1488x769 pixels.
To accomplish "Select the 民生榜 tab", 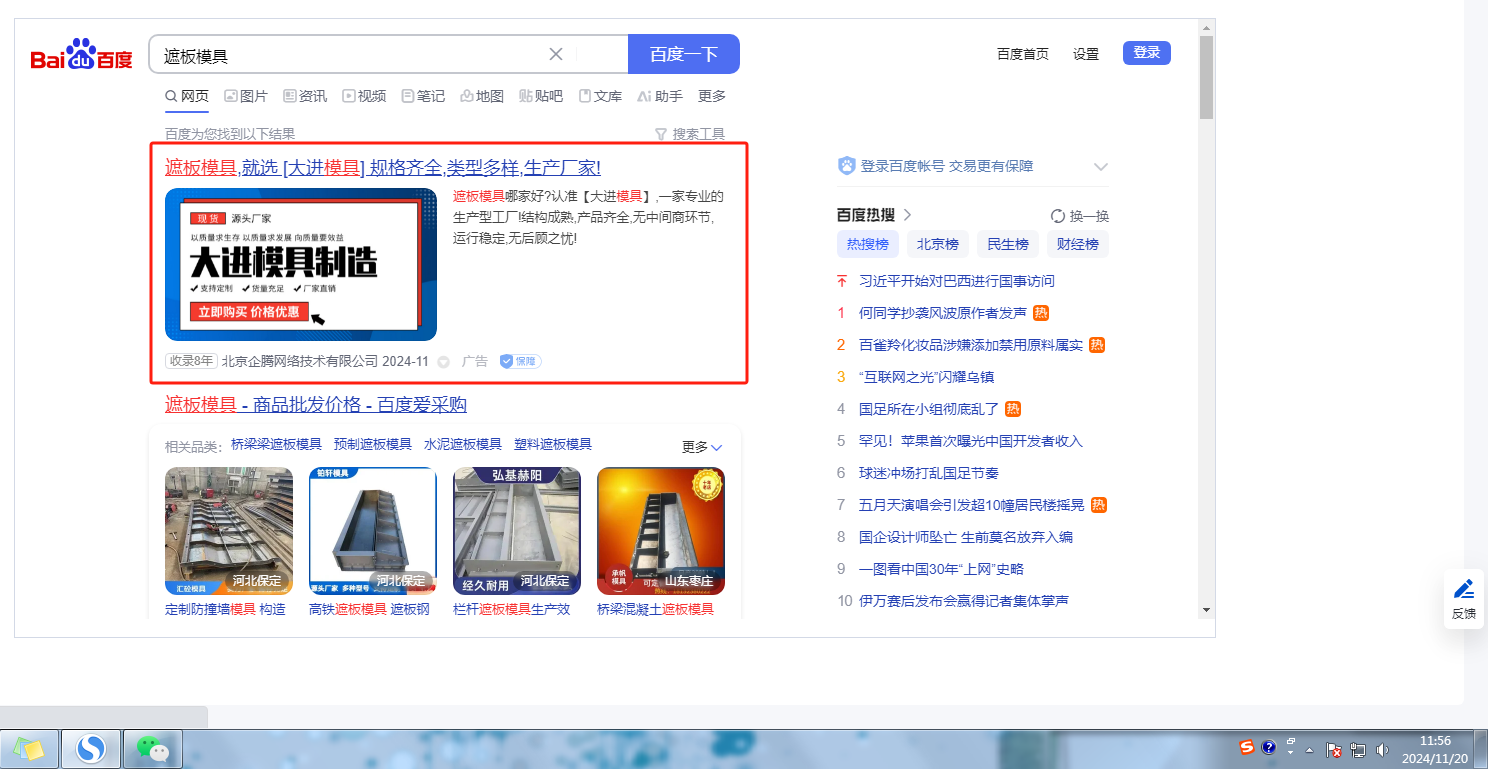I will point(1008,244).
